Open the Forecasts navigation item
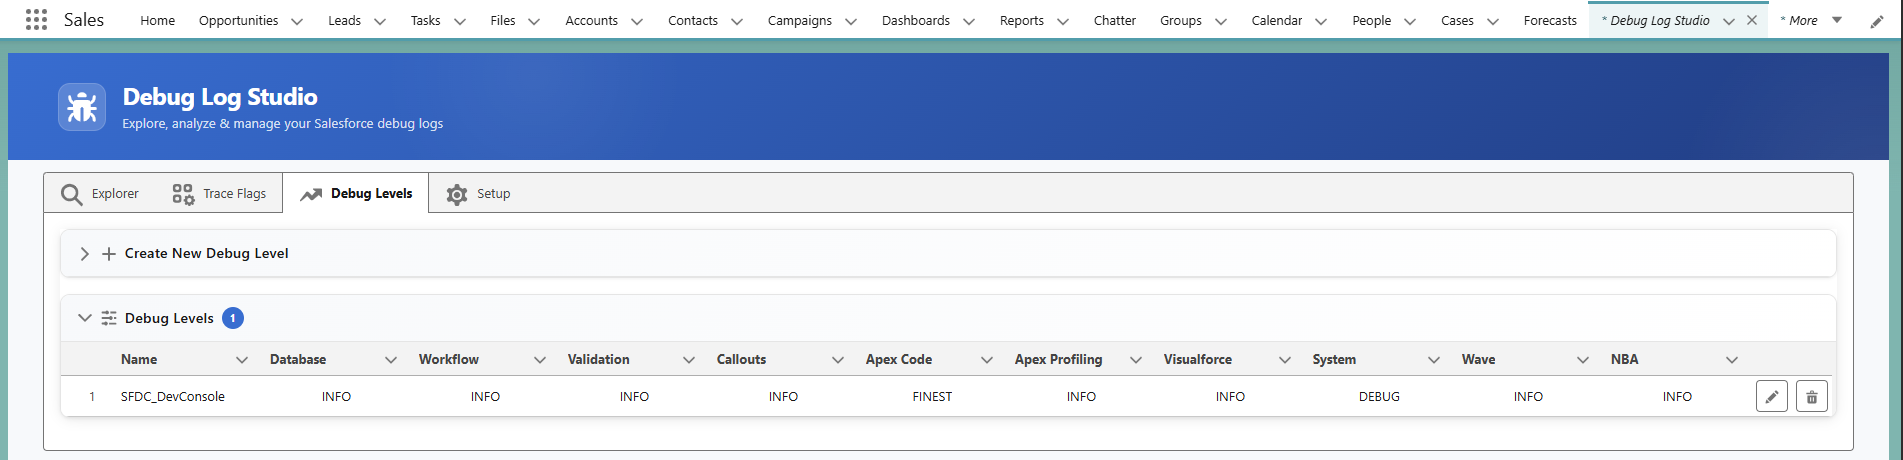The height and width of the screenshot is (460, 1903). click(1550, 20)
